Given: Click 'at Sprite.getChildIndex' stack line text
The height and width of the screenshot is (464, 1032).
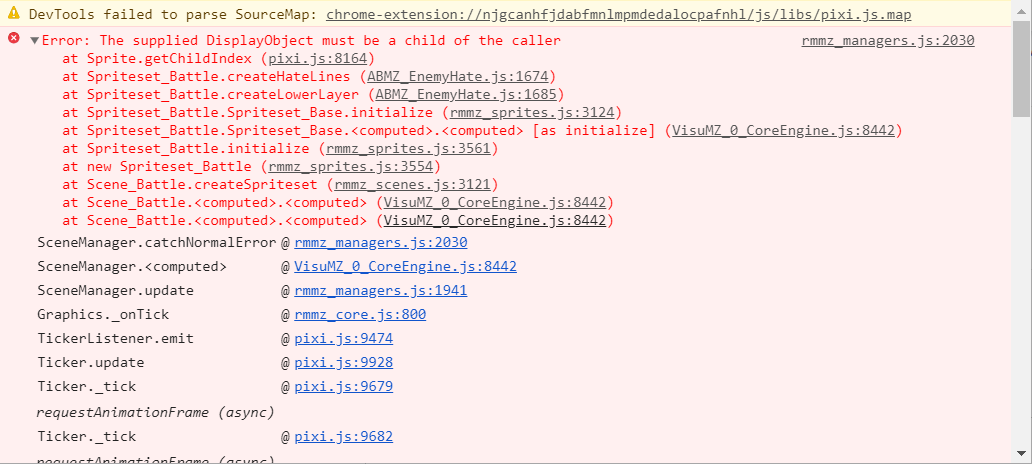Looking at the screenshot, I should (x=157, y=59).
